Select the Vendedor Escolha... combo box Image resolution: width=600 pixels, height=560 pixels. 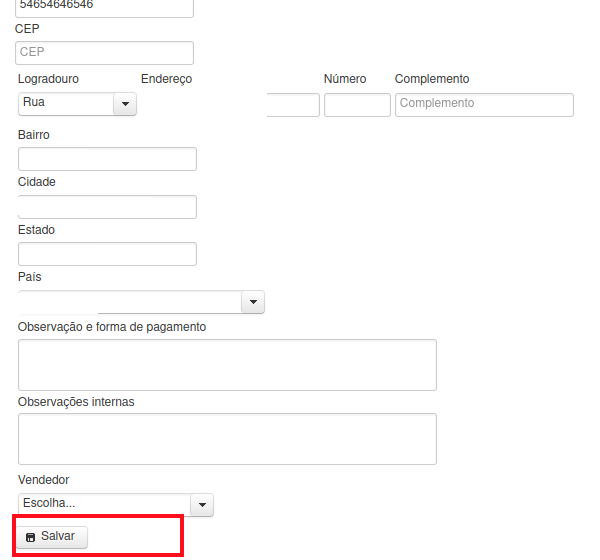pyautogui.click(x=116, y=505)
